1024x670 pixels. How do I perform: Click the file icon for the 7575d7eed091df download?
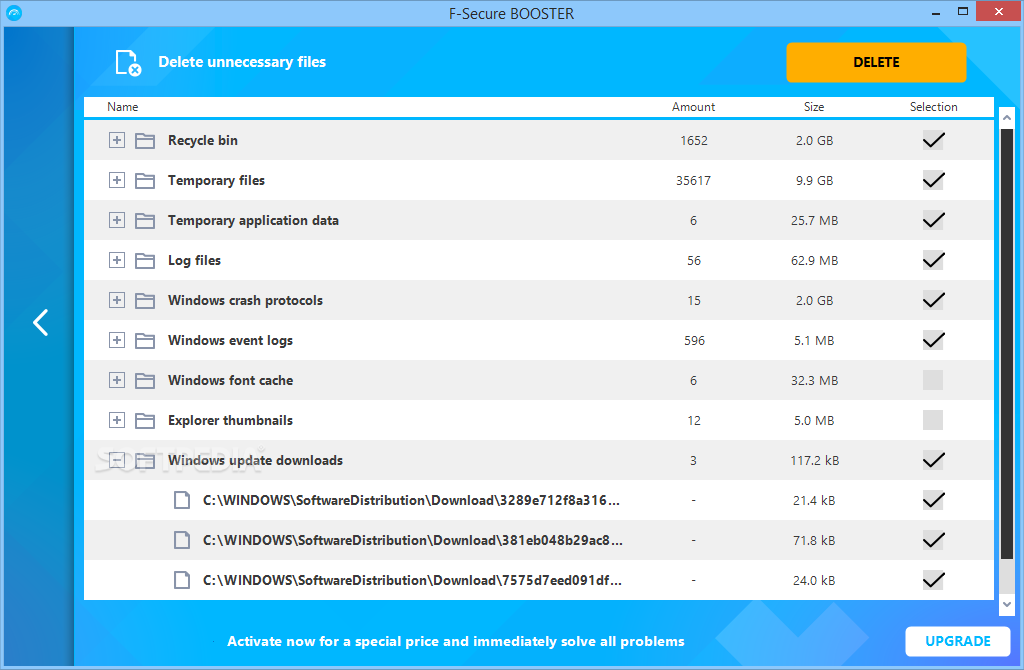182,580
